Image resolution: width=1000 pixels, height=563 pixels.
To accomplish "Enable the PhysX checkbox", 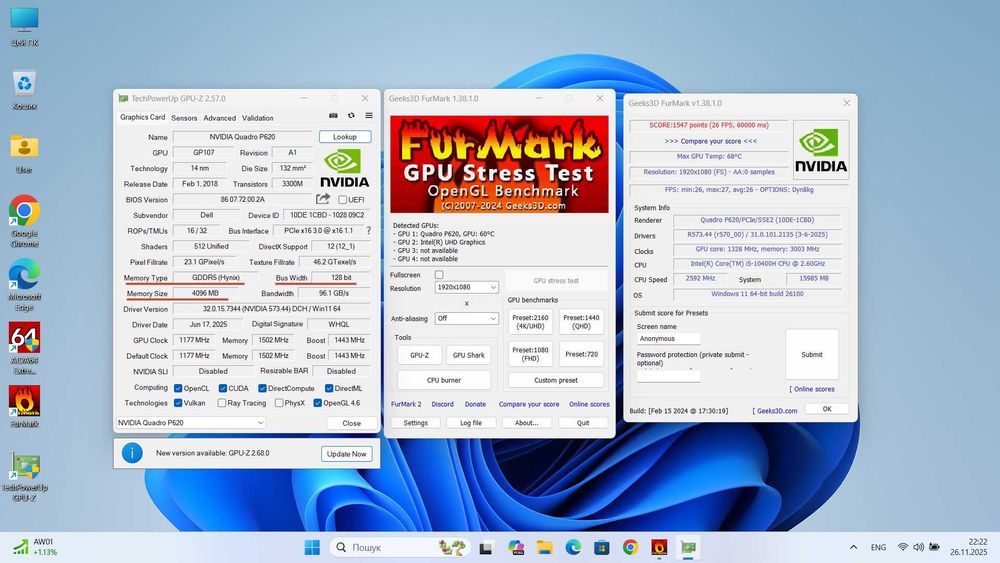I will coord(279,403).
